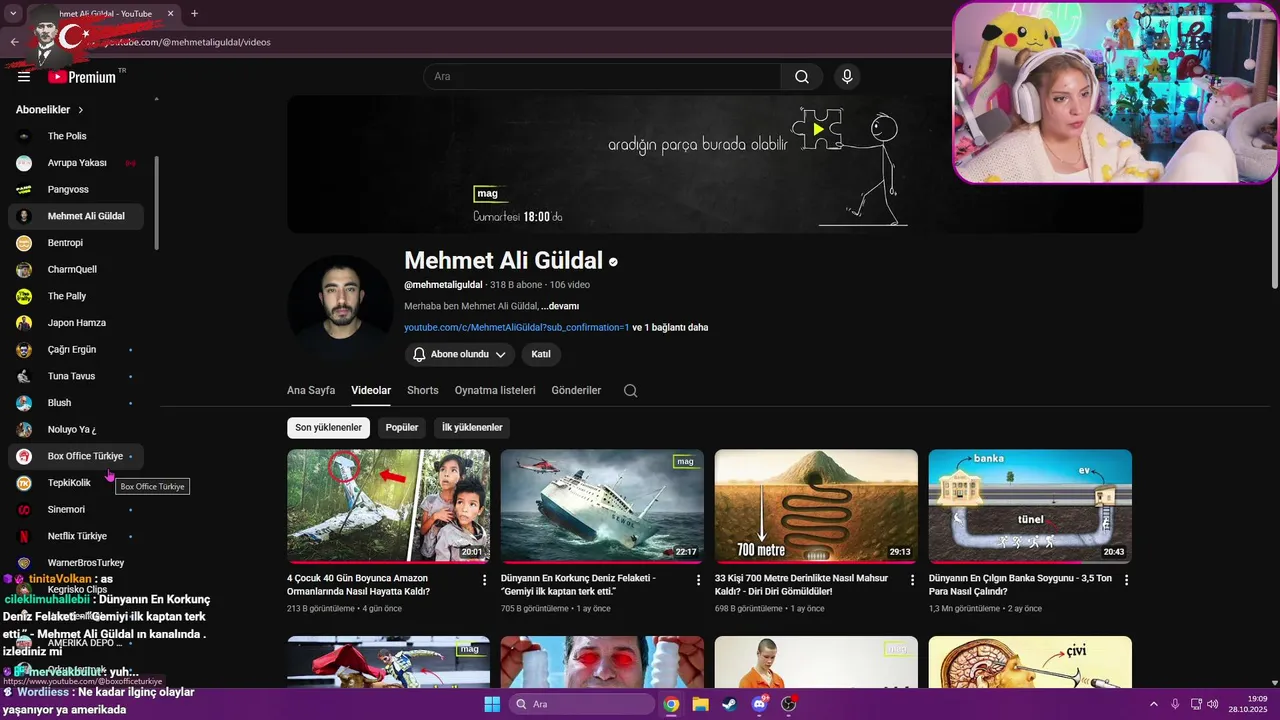Click Mehmet Ali Güldal profile picture

pos(340,307)
